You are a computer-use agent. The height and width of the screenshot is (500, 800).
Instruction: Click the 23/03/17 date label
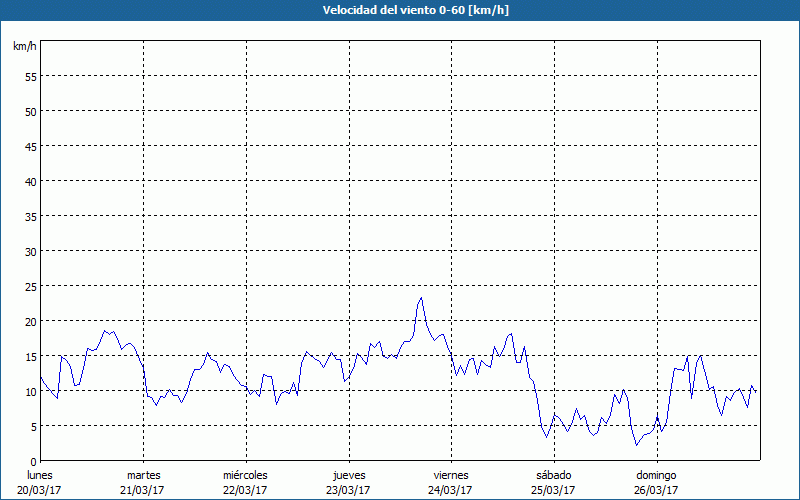348,490
